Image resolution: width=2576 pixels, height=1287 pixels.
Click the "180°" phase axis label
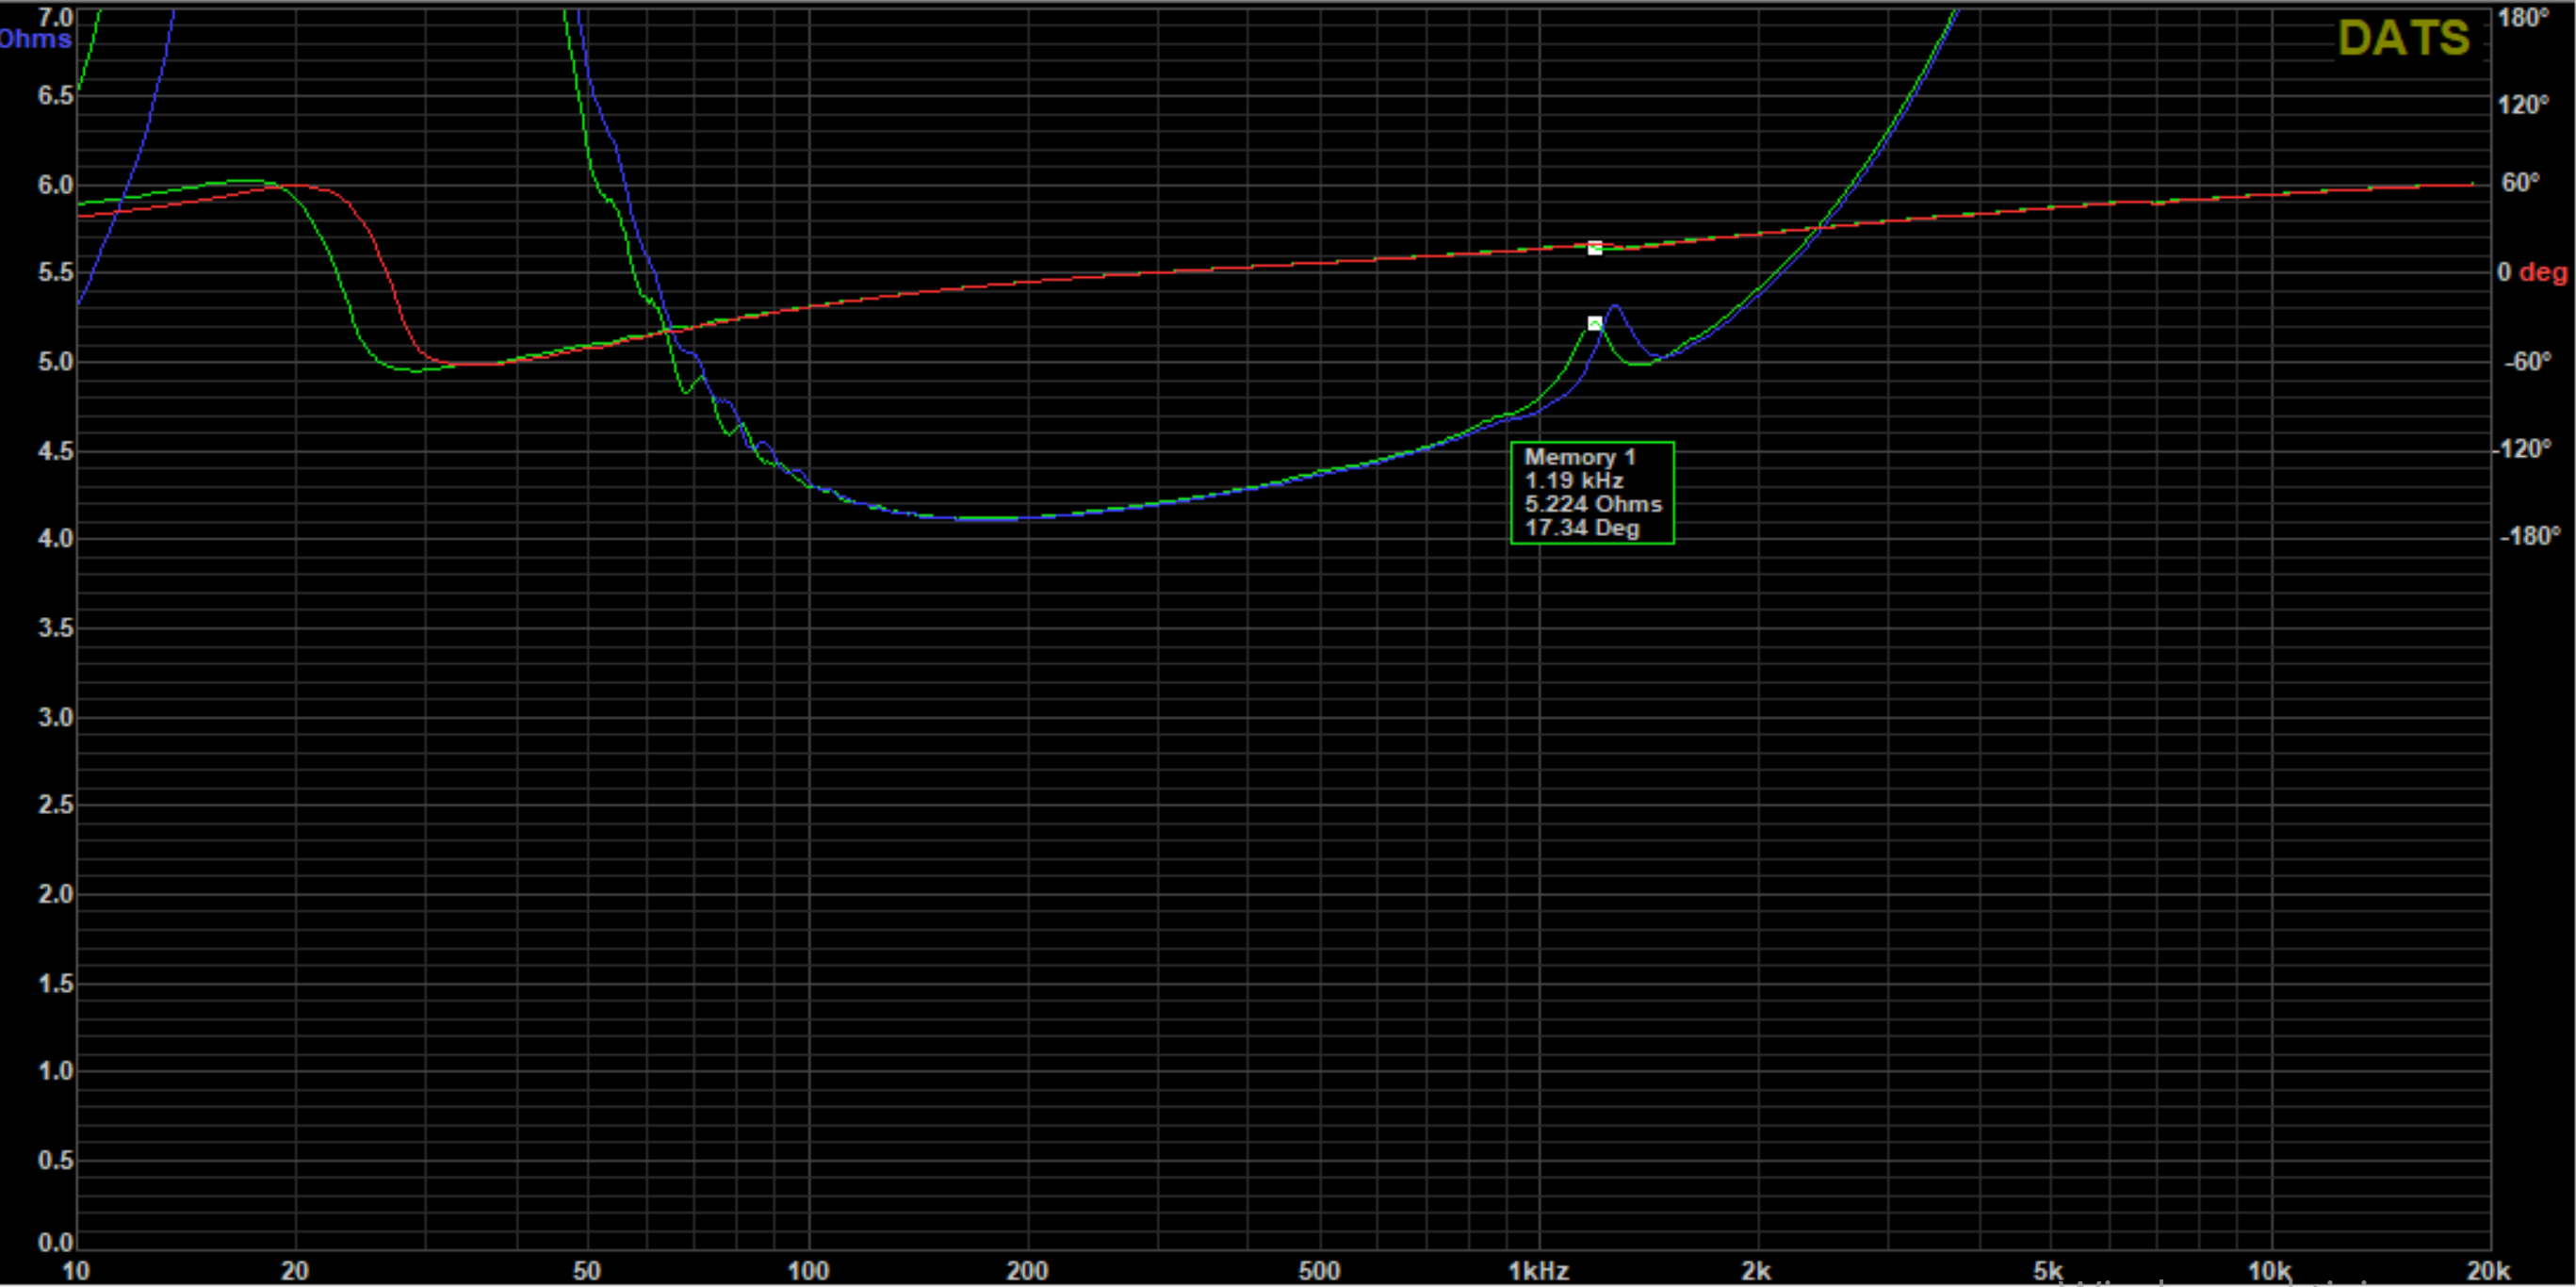2522,17
